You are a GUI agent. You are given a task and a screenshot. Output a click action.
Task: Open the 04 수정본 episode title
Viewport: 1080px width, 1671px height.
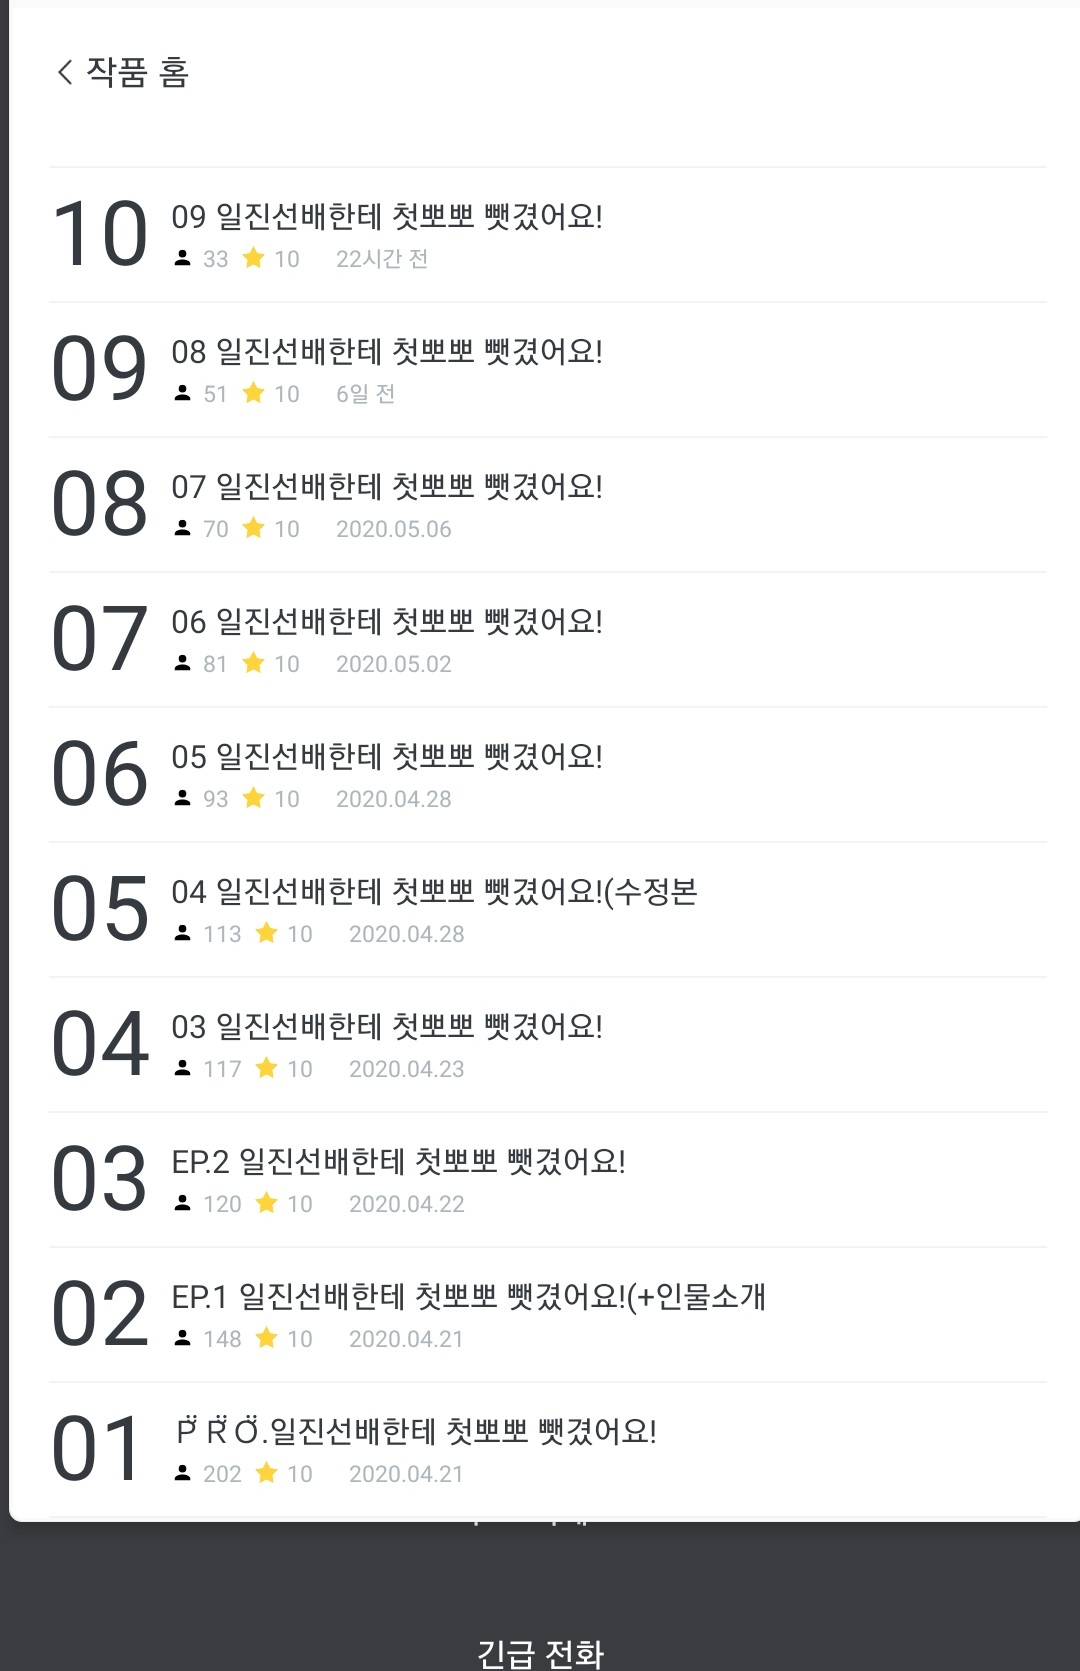(x=434, y=892)
